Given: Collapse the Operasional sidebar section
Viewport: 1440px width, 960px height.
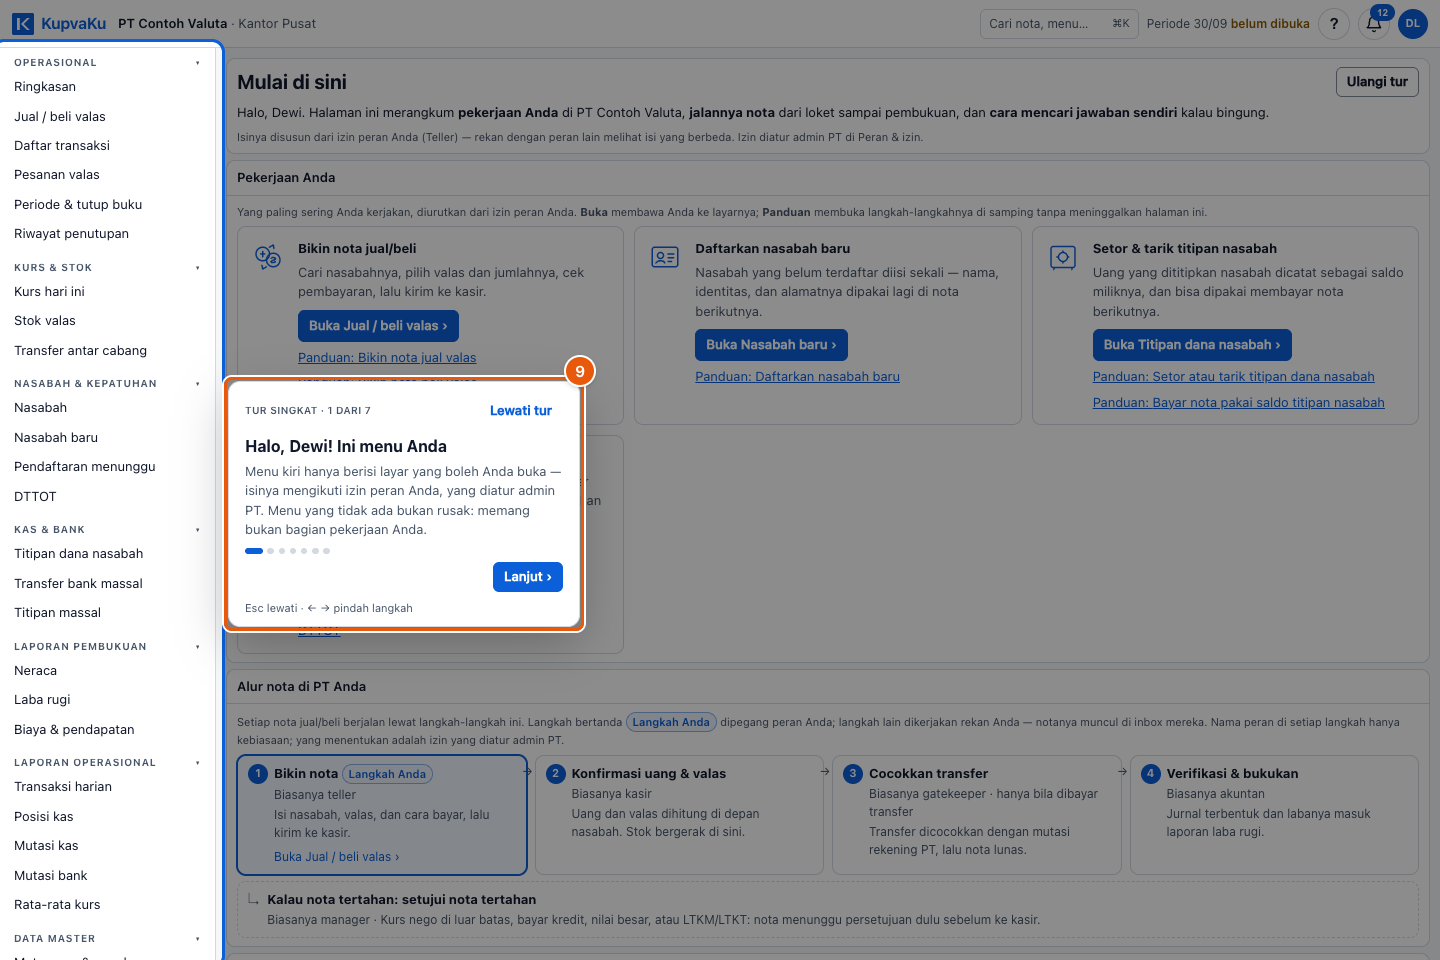Looking at the screenshot, I should click(x=198, y=63).
